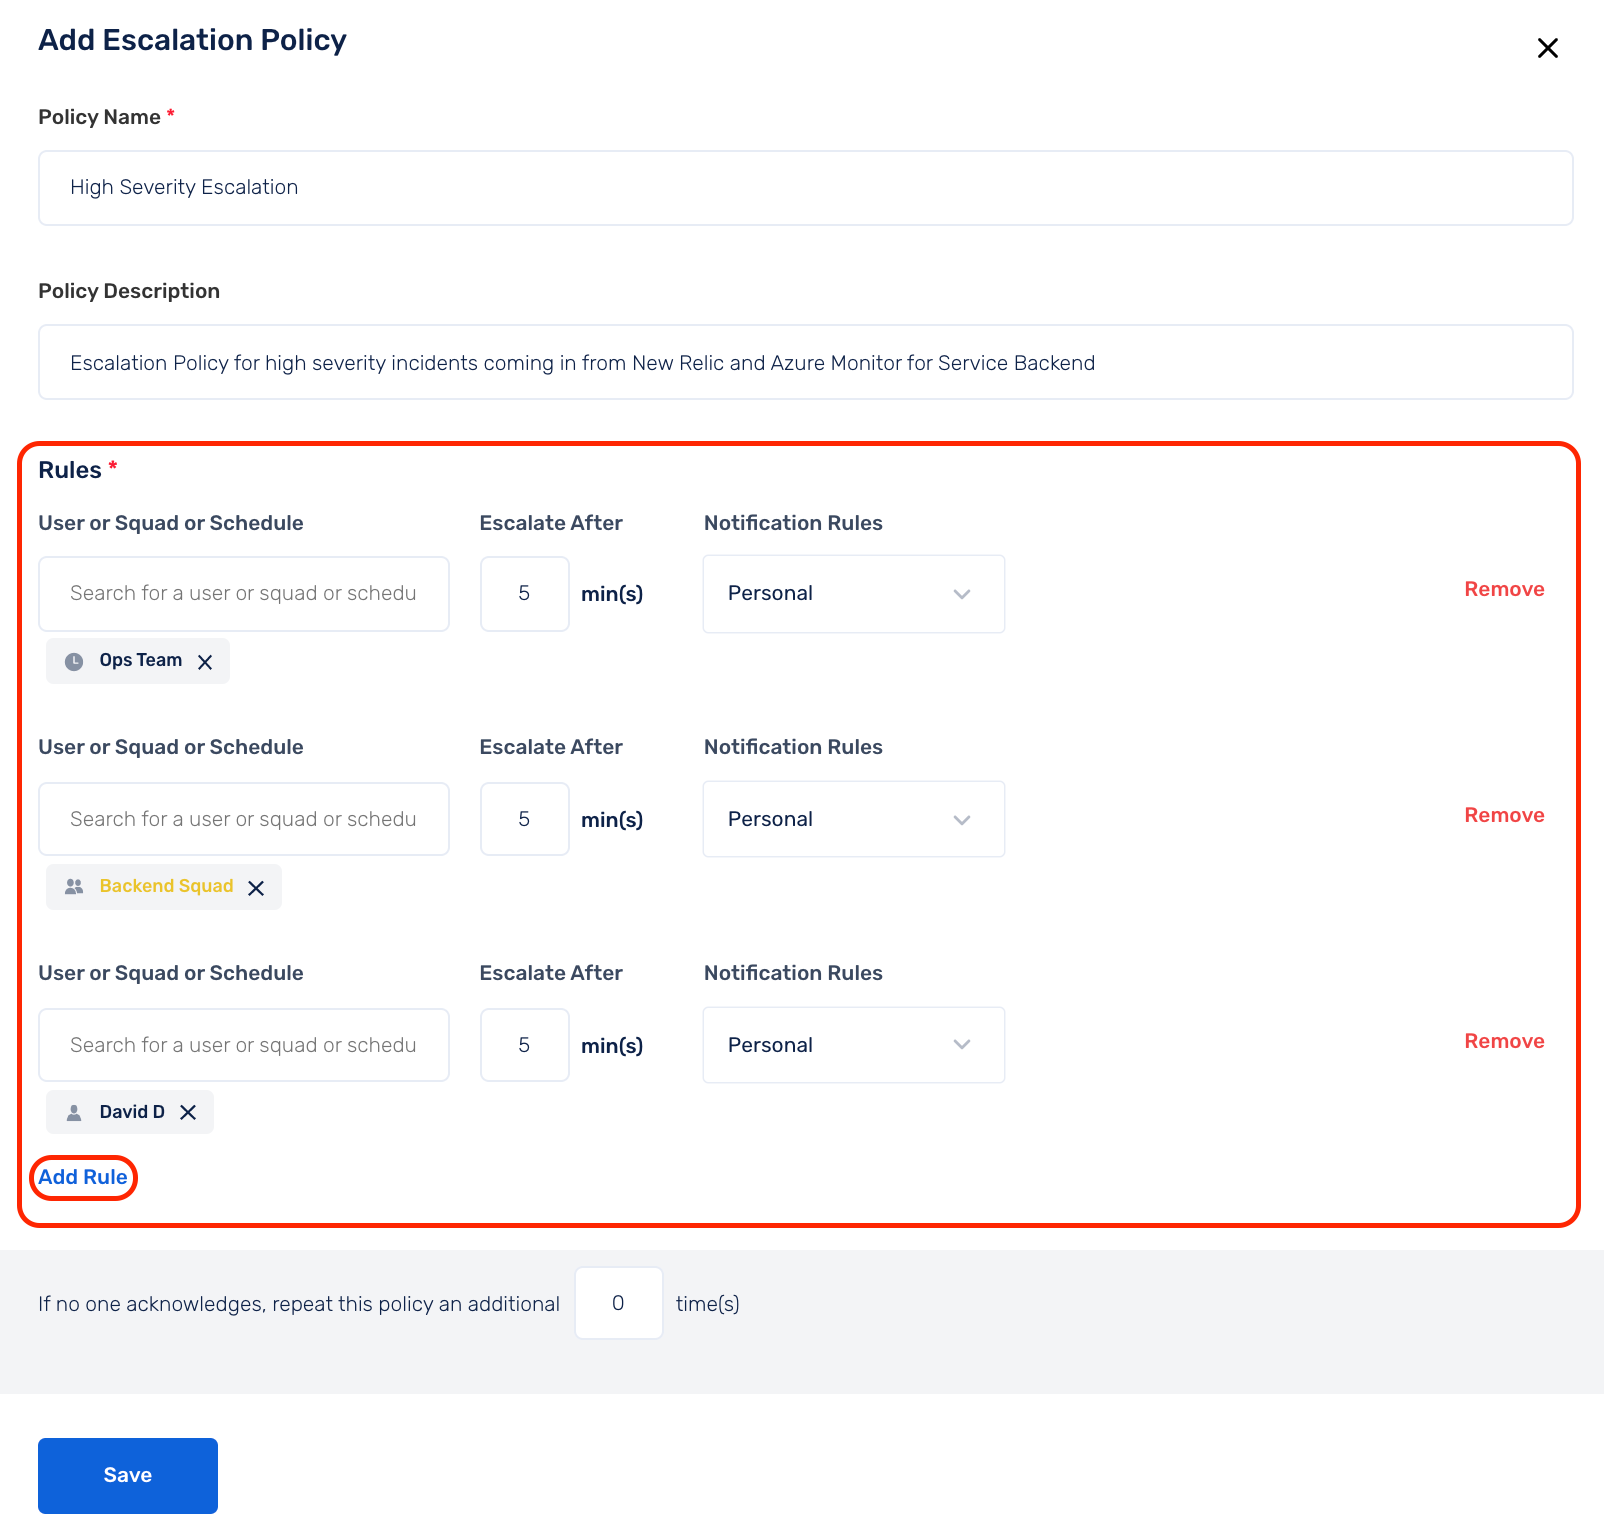
Task: Remove the David D user chip
Action: coord(188,1112)
